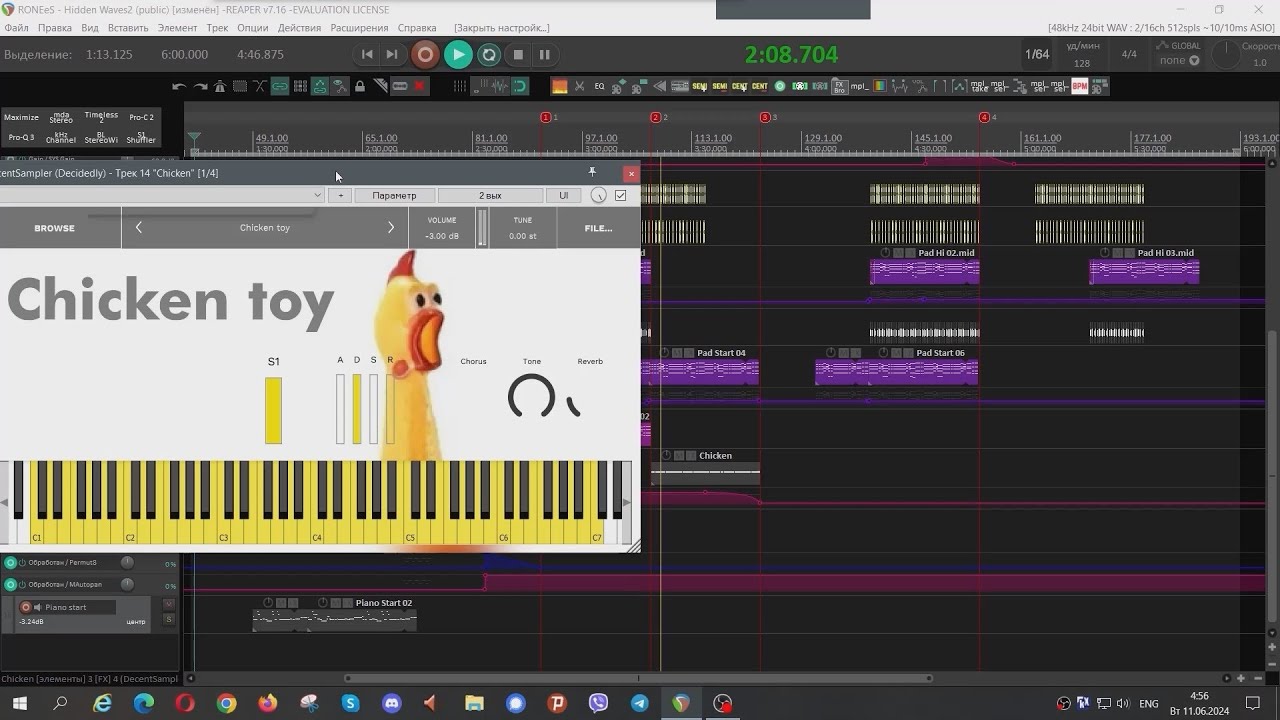Click the green Play button
1280x720 pixels.
pyautogui.click(x=458, y=55)
